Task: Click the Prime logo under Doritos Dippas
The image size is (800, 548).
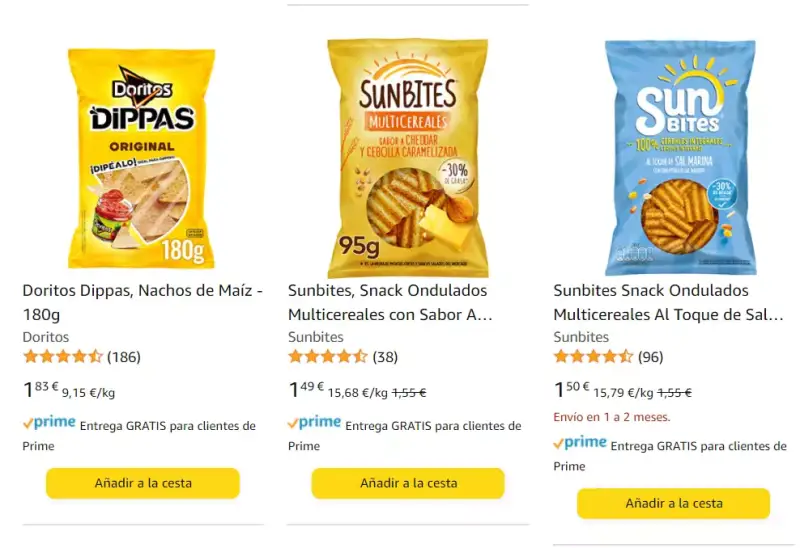Action: coord(49,423)
